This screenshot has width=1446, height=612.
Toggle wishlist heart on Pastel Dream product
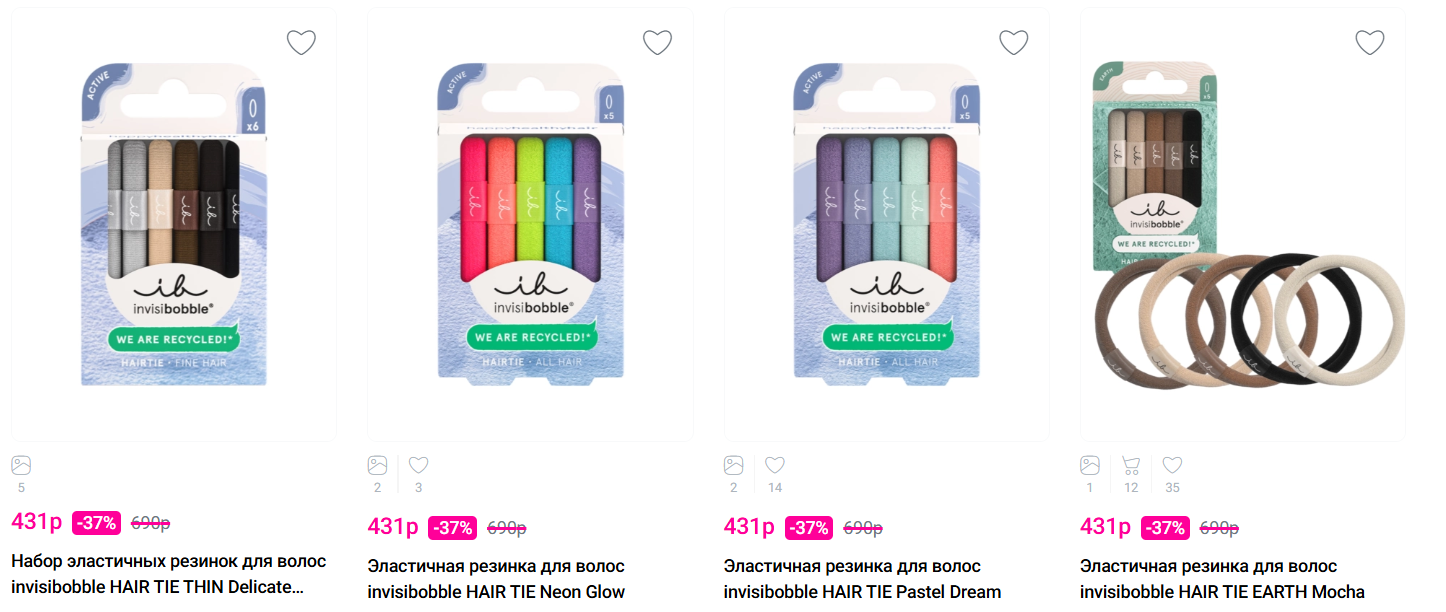[1014, 42]
